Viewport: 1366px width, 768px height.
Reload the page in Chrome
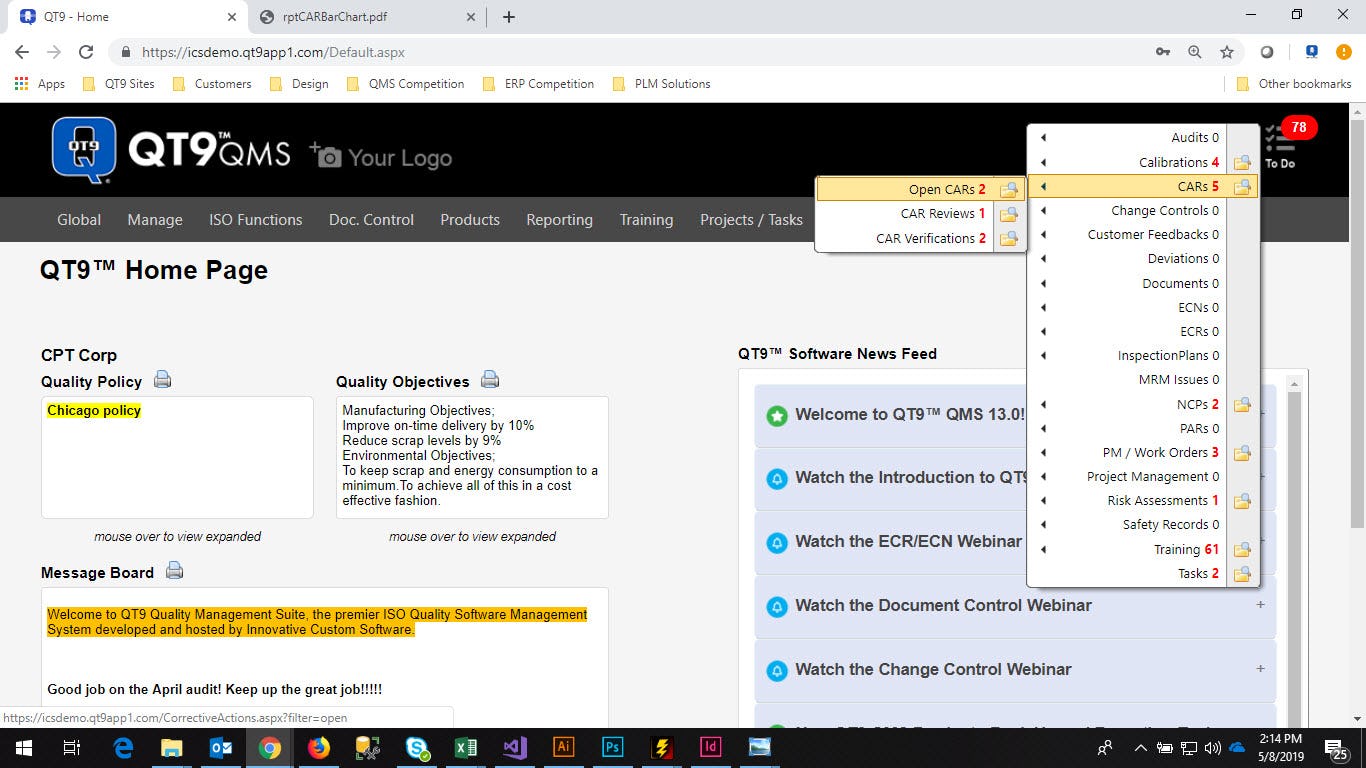click(86, 52)
